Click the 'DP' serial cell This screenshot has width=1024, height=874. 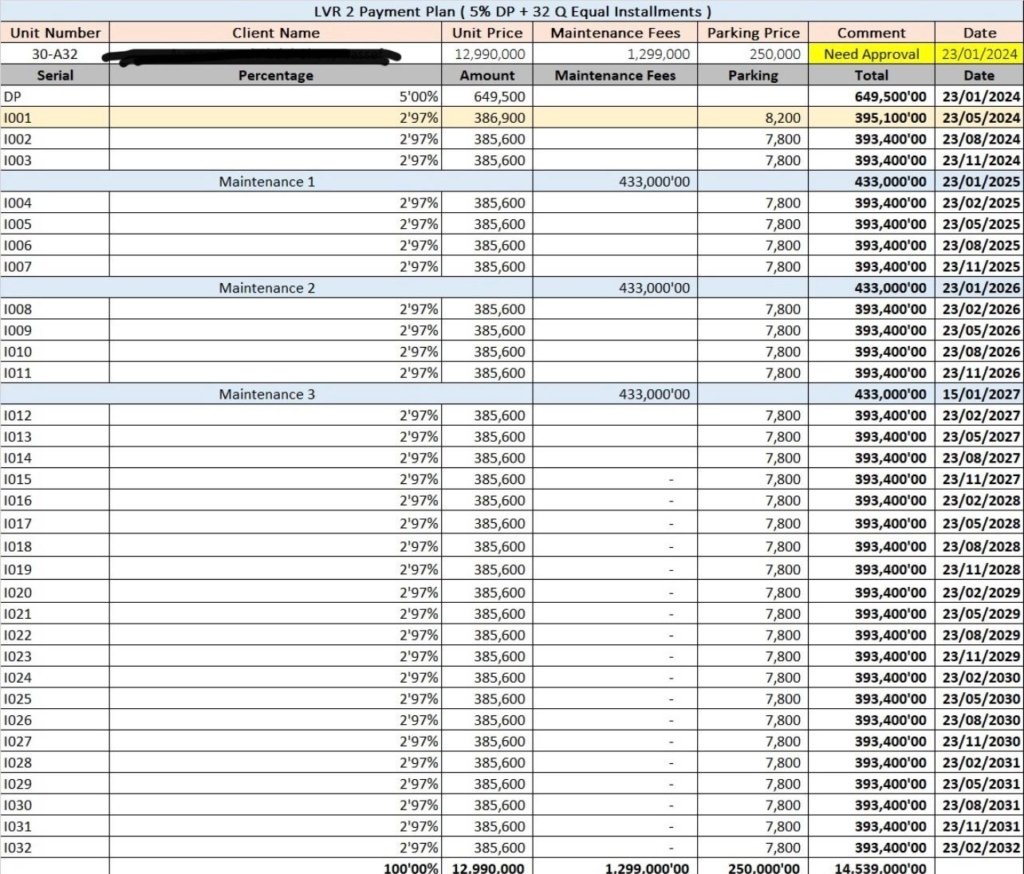[x=55, y=97]
